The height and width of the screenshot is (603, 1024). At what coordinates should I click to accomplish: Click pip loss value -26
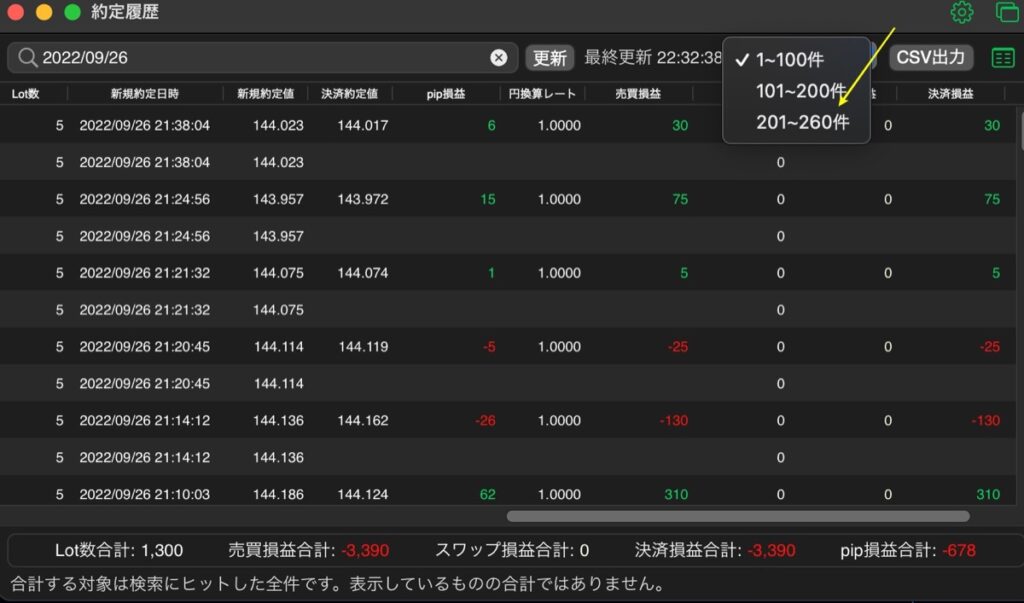[485, 421]
